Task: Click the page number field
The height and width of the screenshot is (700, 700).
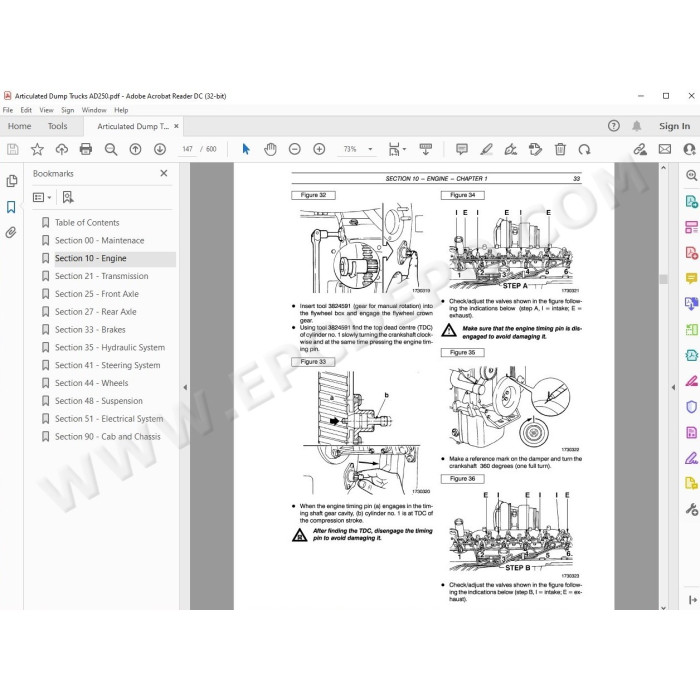Action: [188, 149]
